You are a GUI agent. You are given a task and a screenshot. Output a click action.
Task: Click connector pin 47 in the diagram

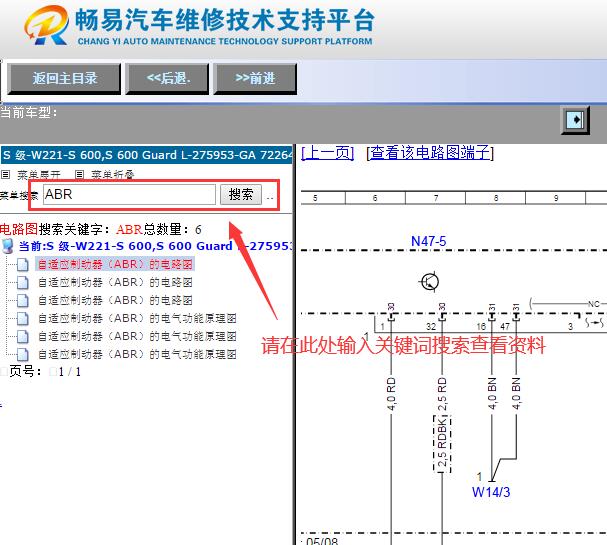(x=505, y=327)
